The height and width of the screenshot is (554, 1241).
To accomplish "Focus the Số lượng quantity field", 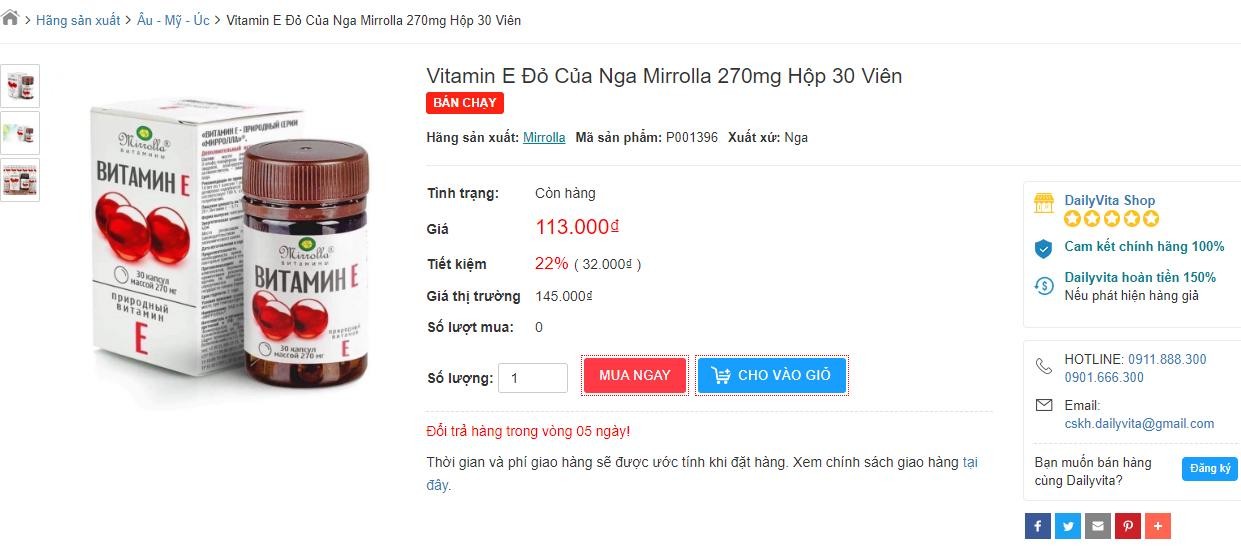I will 533,378.
